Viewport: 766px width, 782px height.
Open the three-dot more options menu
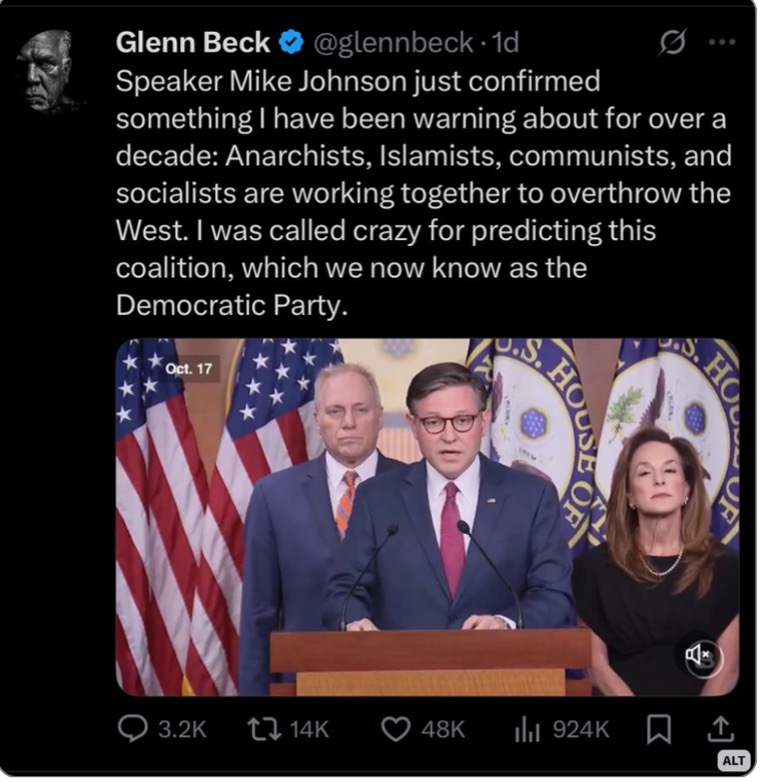click(721, 43)
